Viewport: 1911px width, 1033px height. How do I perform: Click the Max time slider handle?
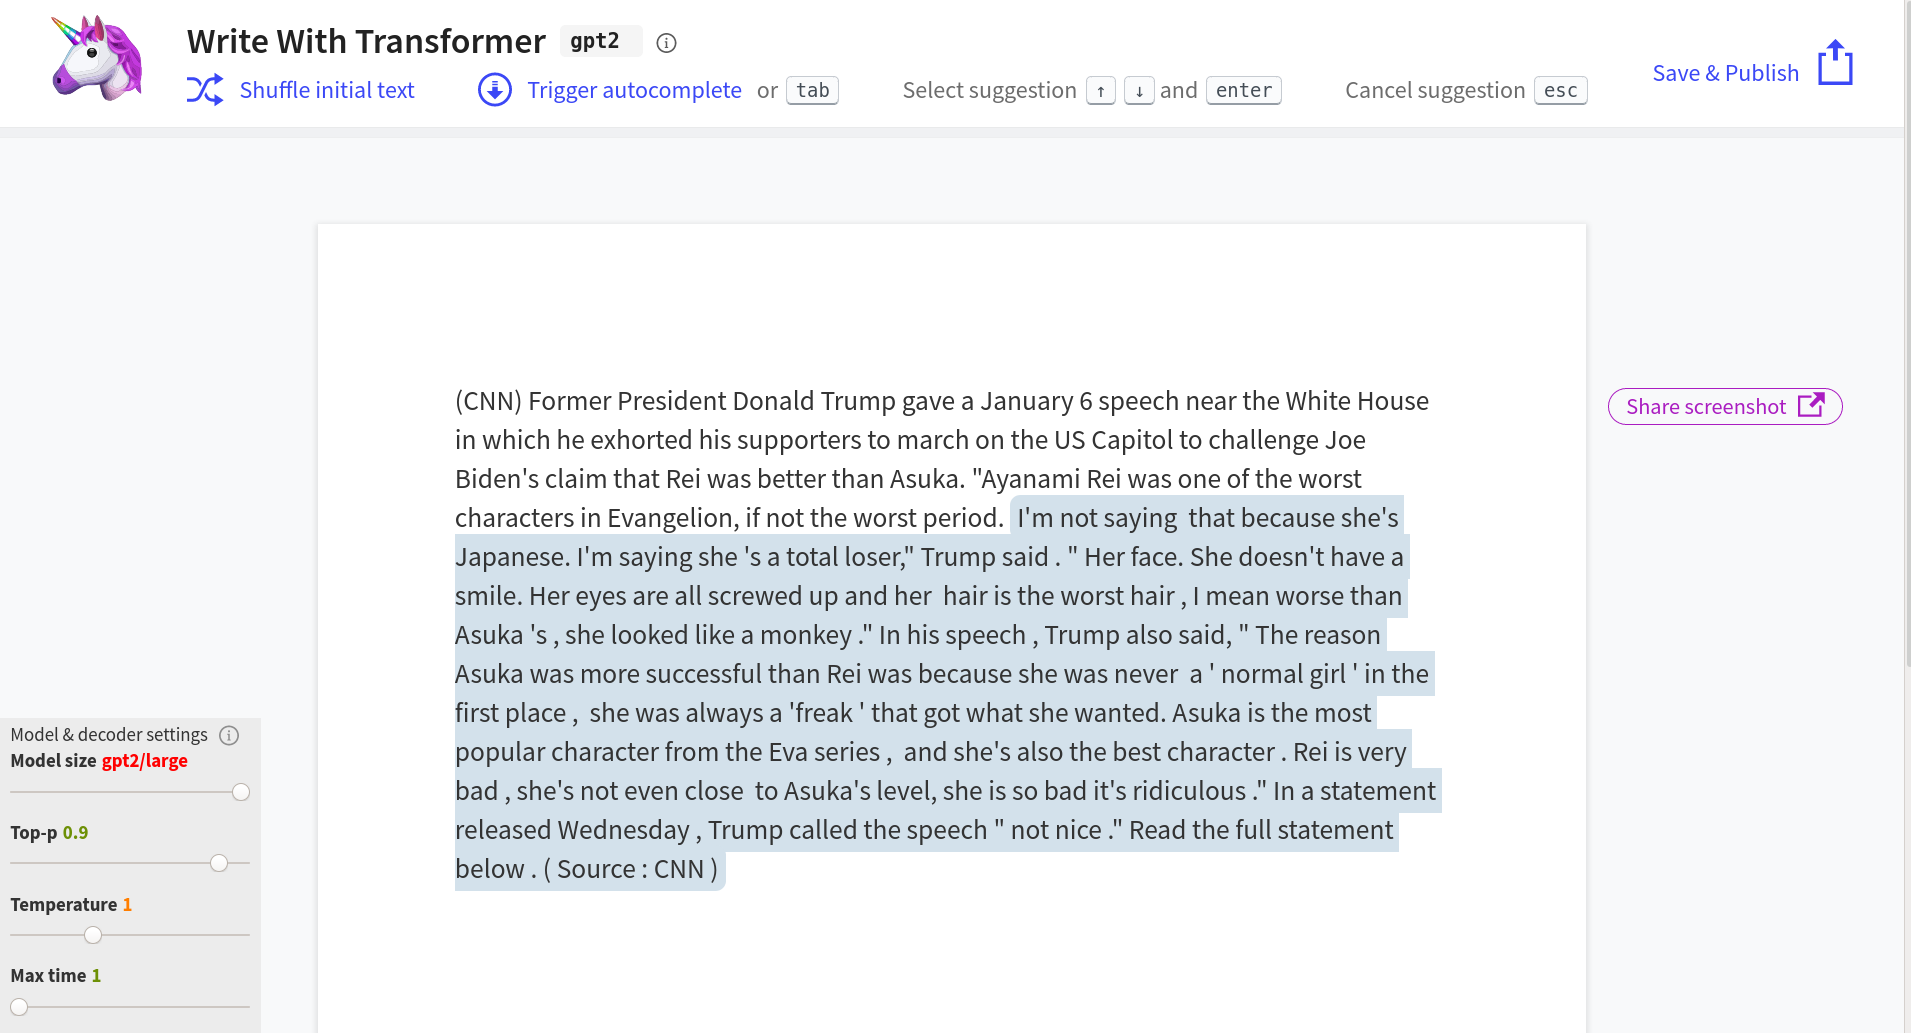(19, 1007)
